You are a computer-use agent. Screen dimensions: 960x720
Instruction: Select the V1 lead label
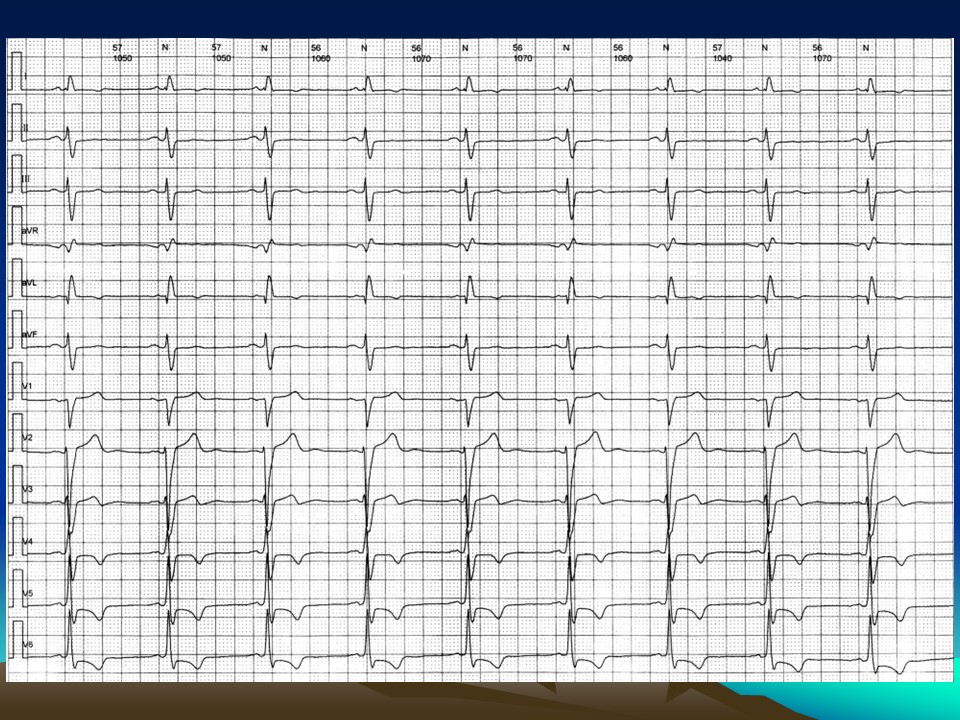click(x=27, y=385)
